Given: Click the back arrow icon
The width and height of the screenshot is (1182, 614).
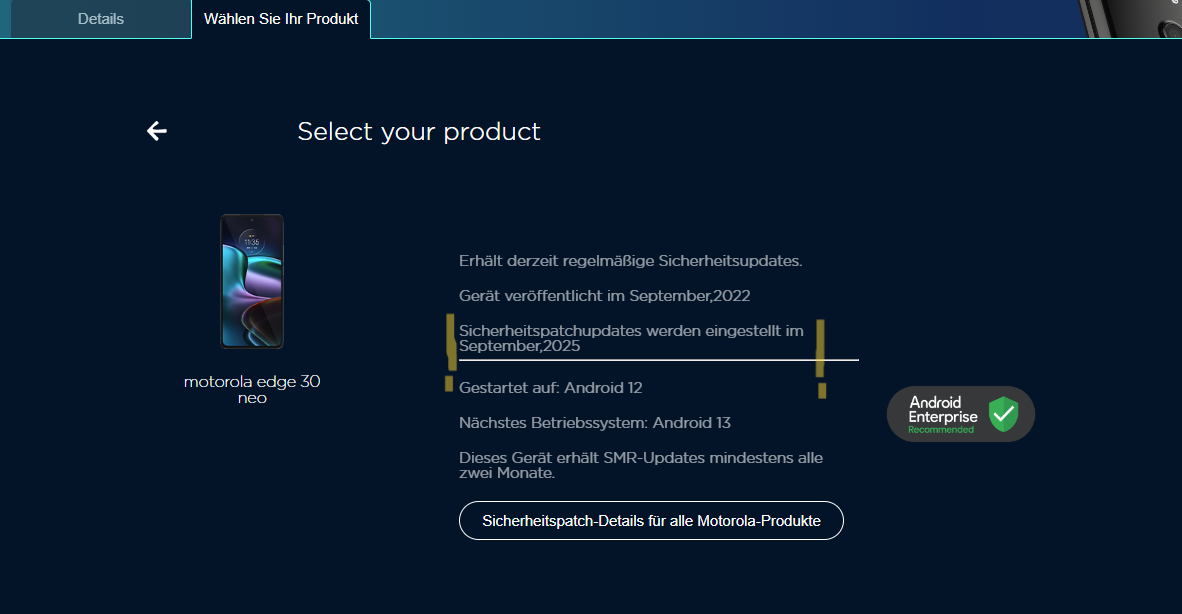Looking at the screenshot, I should point(157,131).
